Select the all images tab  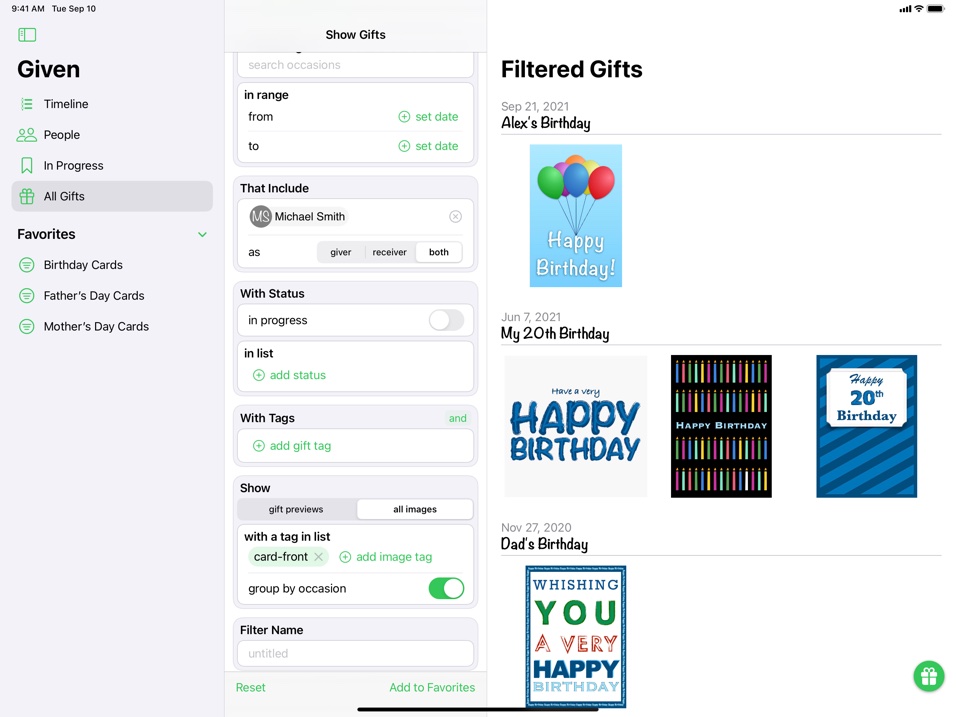pyautogui.click(x=415, y=509)
